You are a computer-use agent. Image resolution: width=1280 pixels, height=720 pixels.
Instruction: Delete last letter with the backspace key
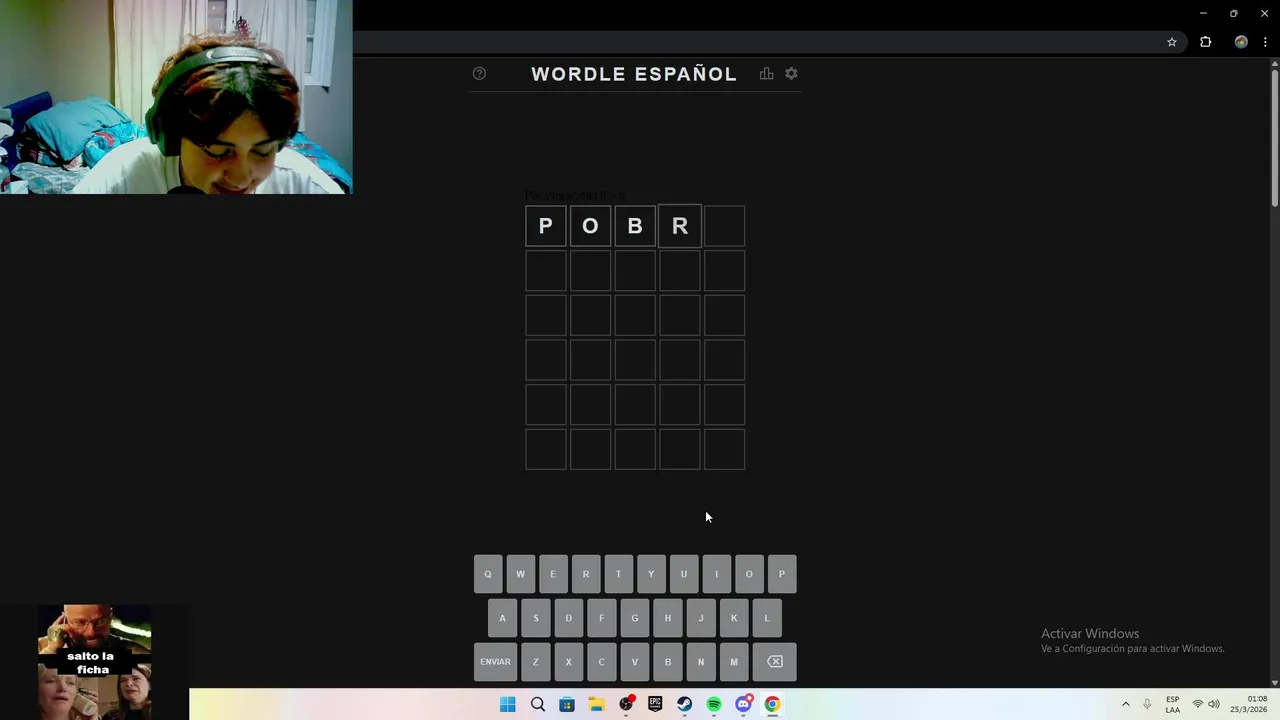775,662
